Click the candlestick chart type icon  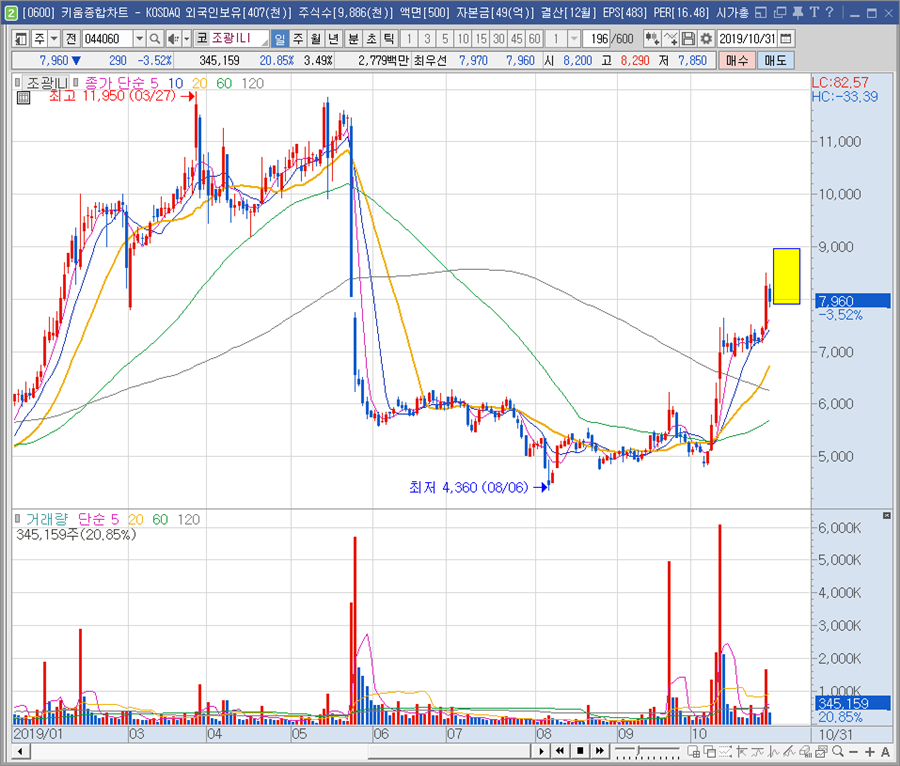pyautogui.click(x=652, y=39)
